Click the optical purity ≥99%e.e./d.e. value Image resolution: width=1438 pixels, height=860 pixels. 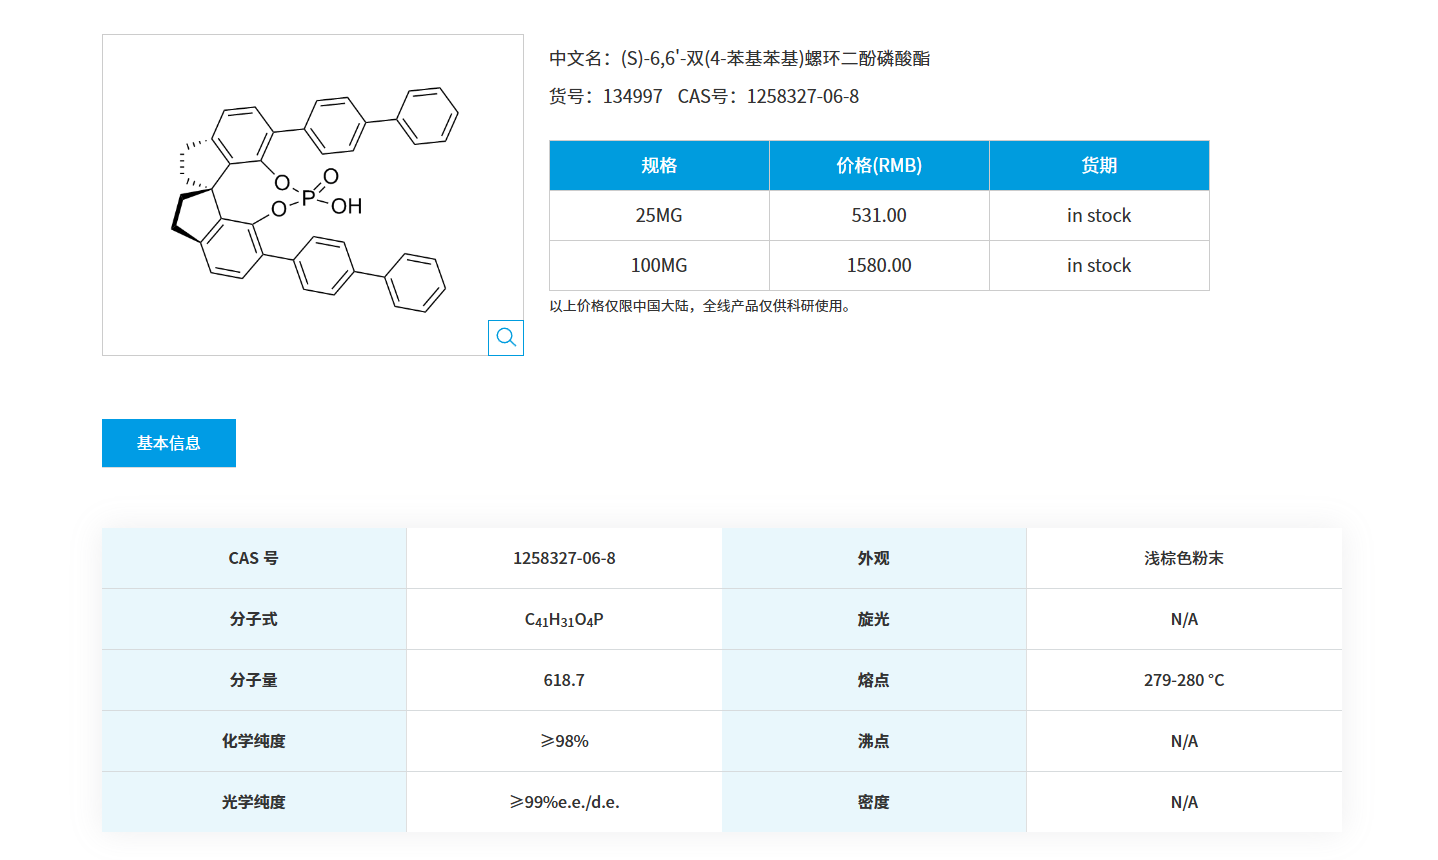(563, 801)
